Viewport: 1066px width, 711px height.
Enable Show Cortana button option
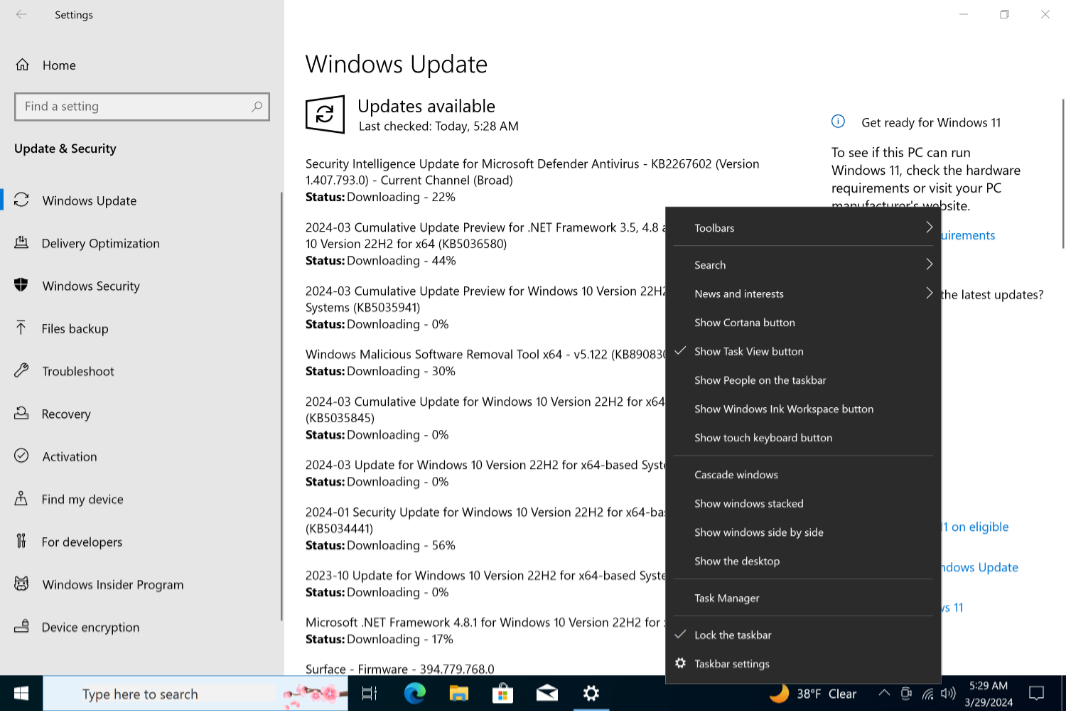[x=744, y=323]
